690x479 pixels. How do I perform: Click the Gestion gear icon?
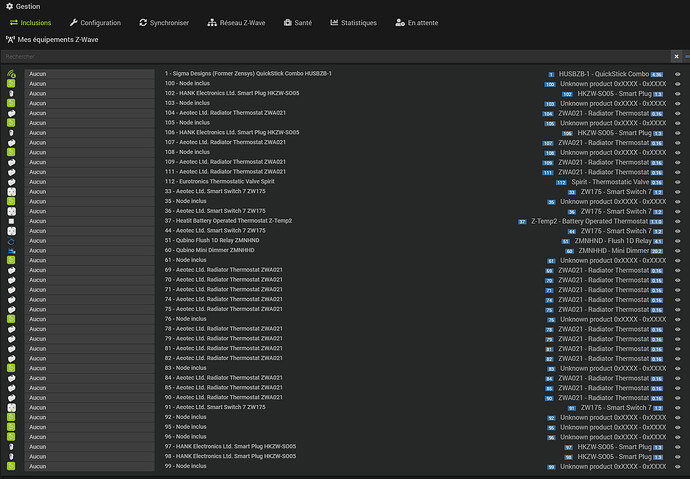[9, 6]
